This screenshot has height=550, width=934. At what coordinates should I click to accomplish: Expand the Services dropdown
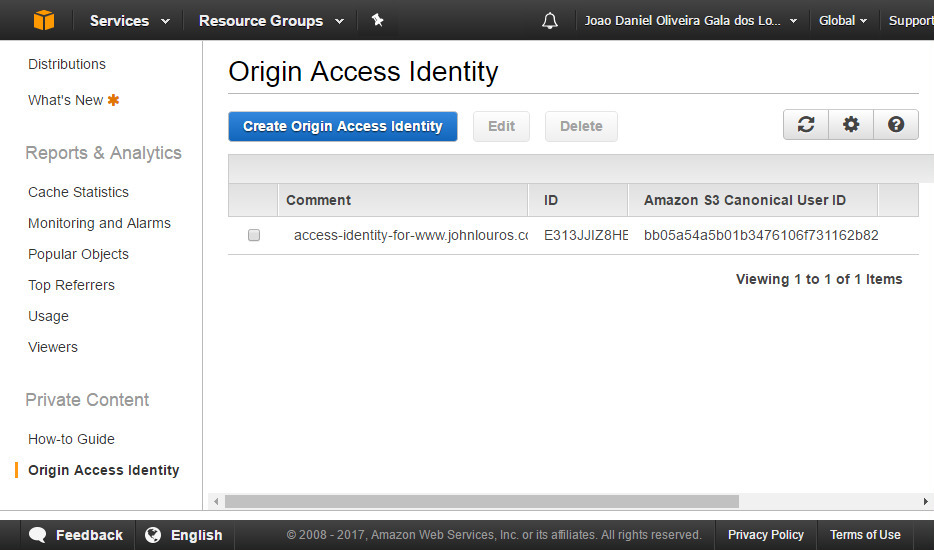129,21
